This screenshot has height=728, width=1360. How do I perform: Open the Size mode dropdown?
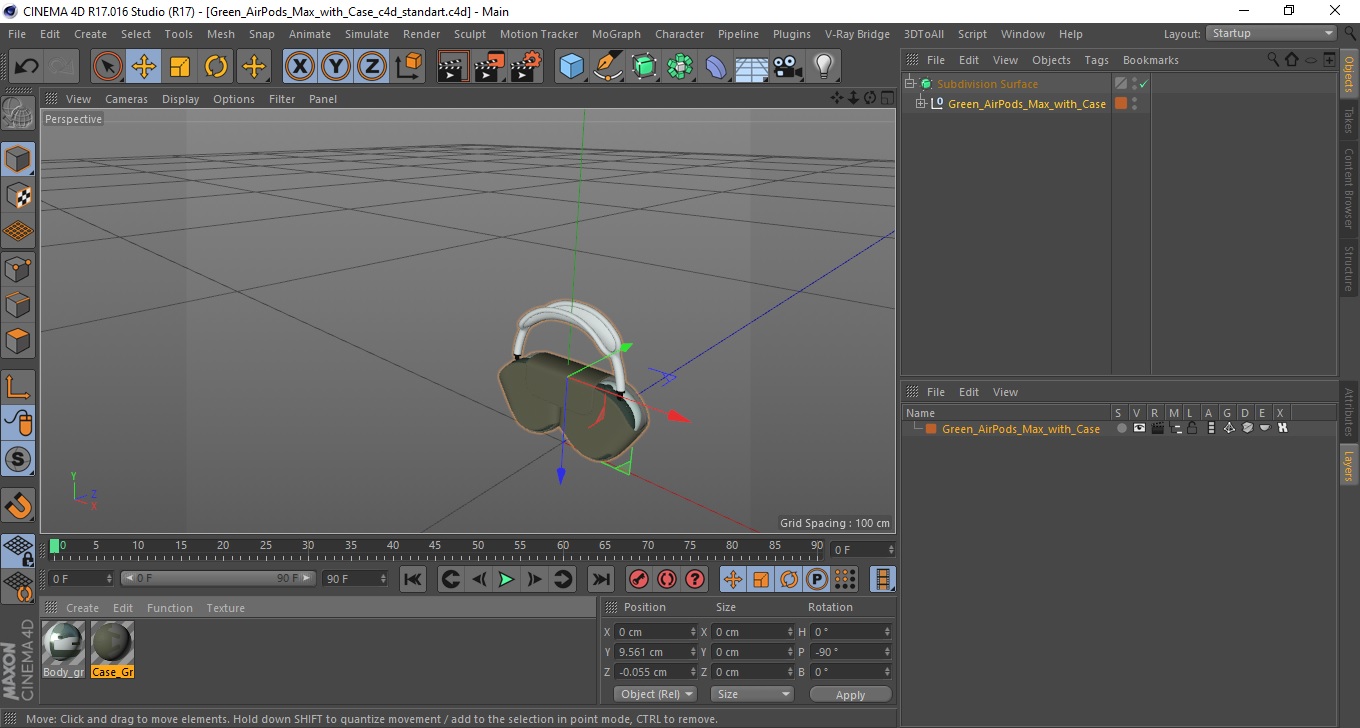pyautogui.click(x=751, y=694)
